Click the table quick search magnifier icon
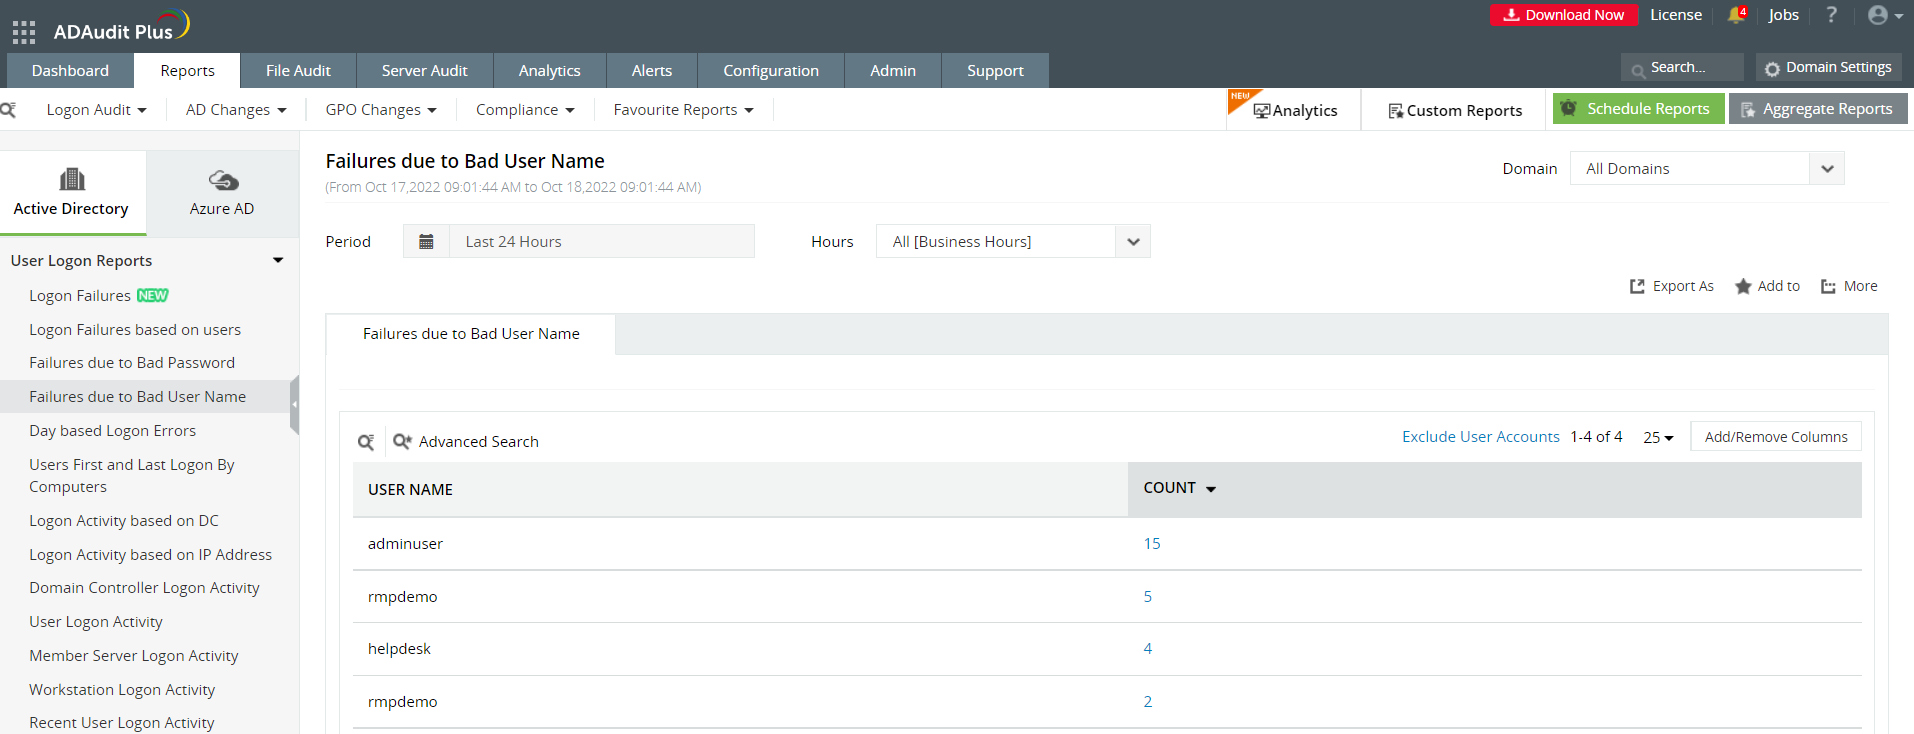 point(366,442)
